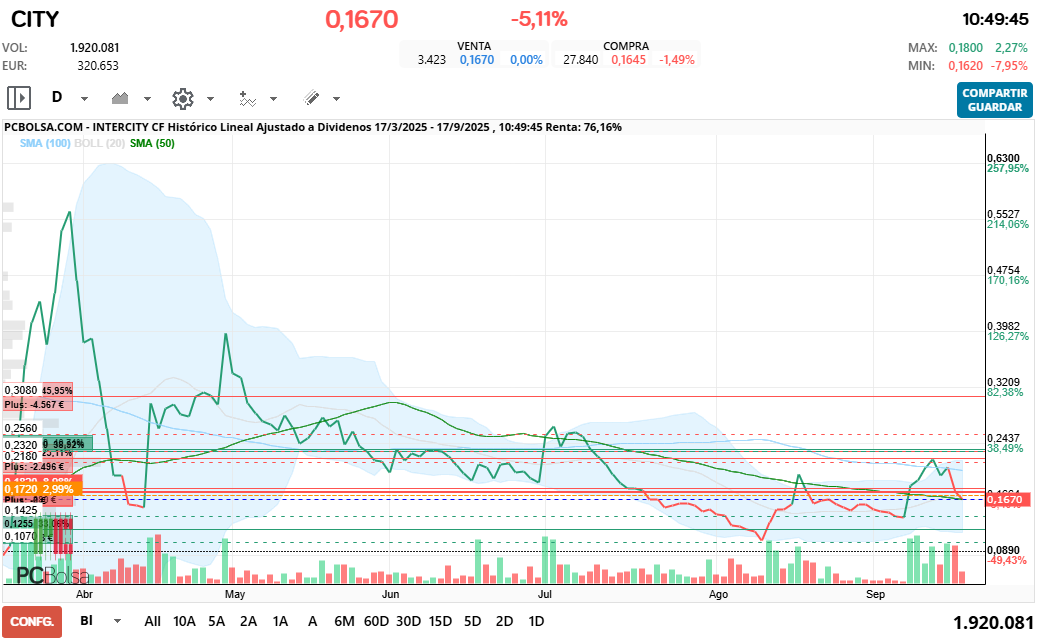Click the red 0,1670 price axis tag
Screen dimensions: 1048x643
1008,499
